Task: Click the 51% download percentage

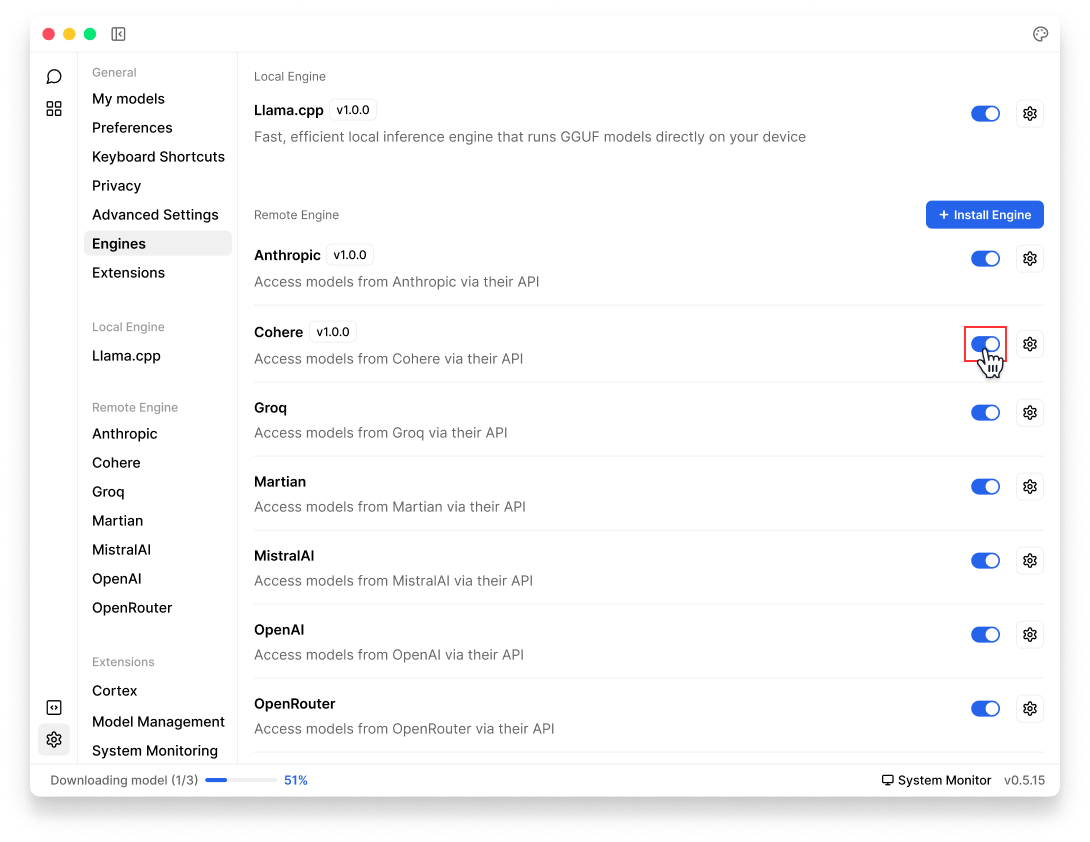Action: 295,780
